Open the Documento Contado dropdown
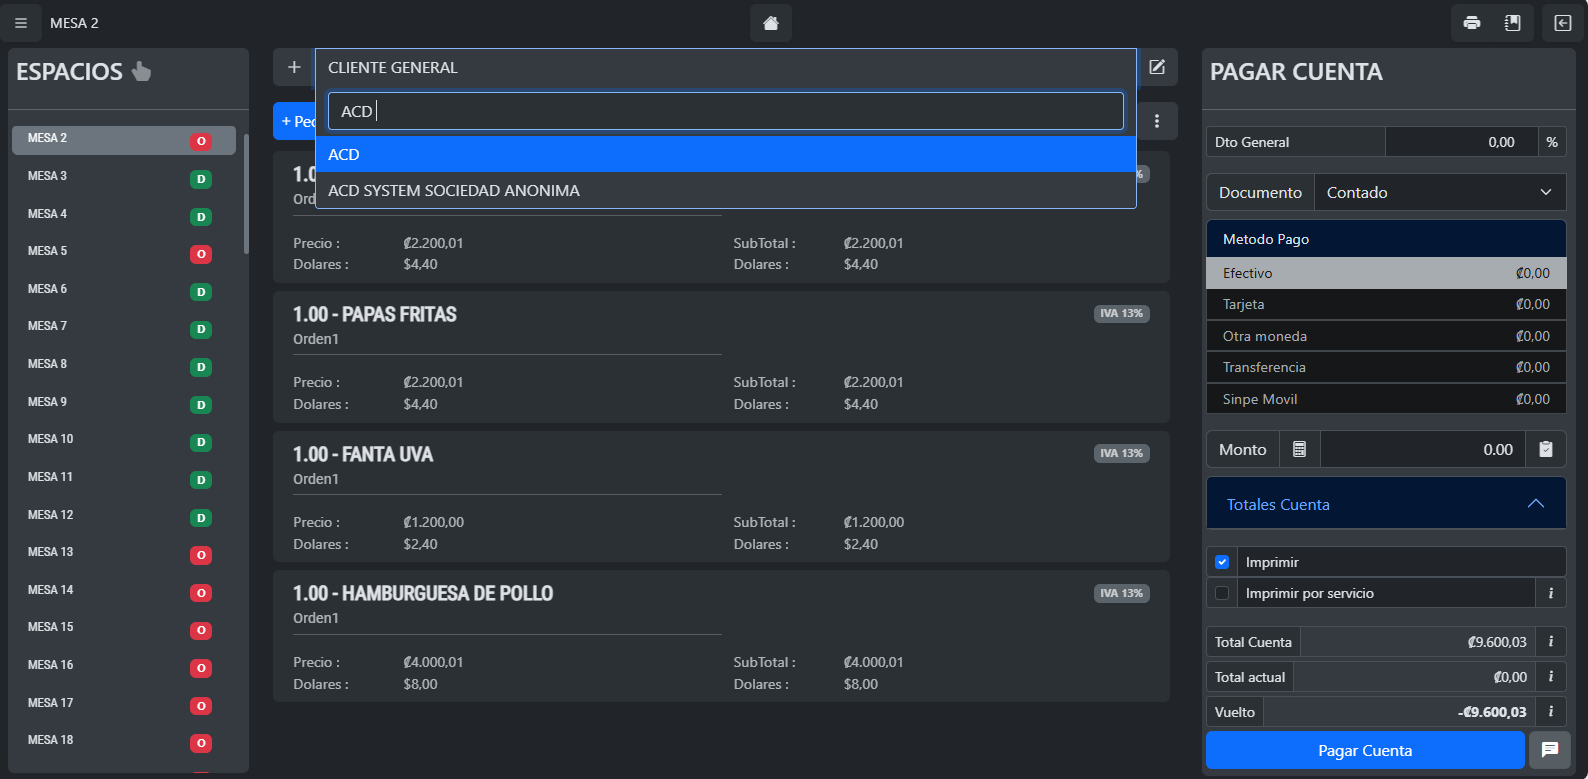 pos(1438,192)
